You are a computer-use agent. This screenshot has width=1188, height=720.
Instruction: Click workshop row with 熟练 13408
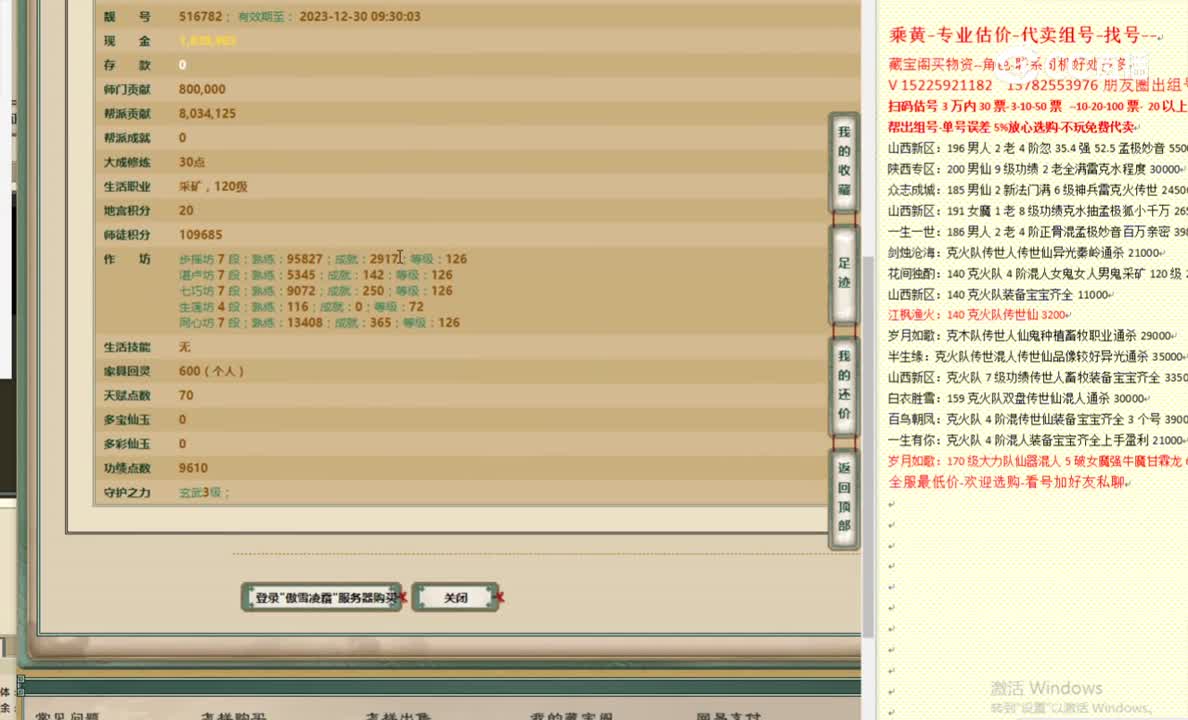pyautogui.click(x=319, y=322)
